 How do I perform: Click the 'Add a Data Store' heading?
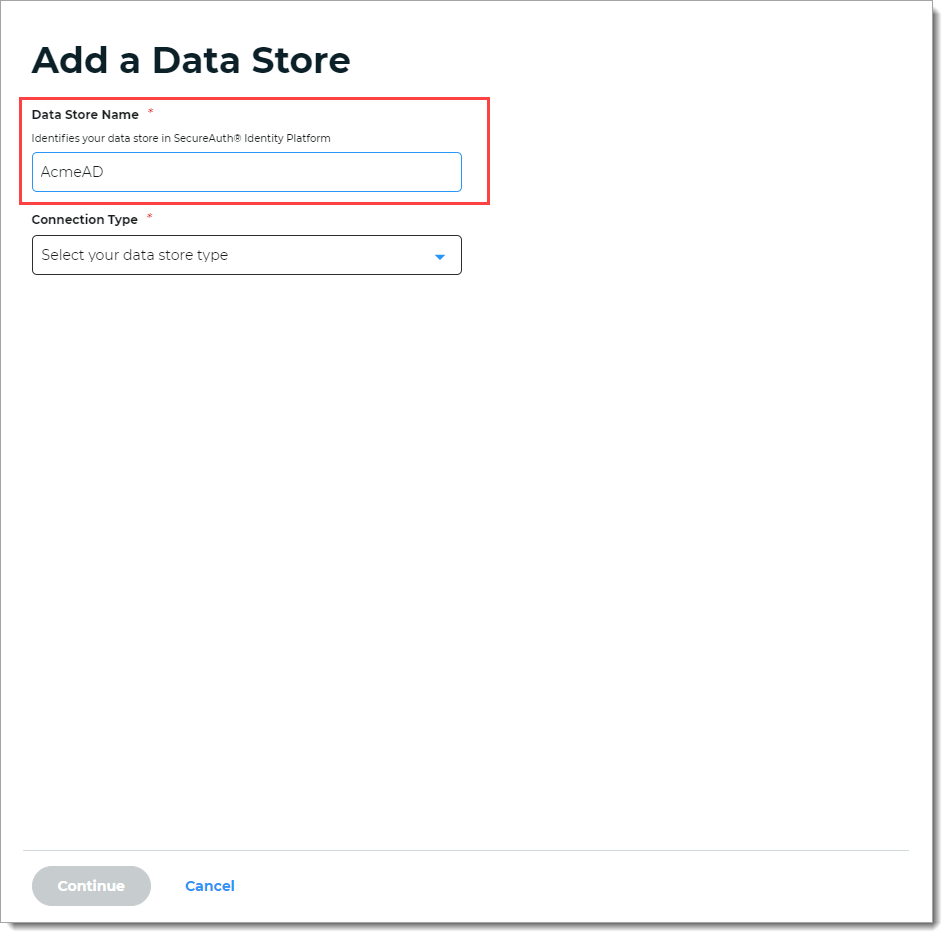[191, 61]
